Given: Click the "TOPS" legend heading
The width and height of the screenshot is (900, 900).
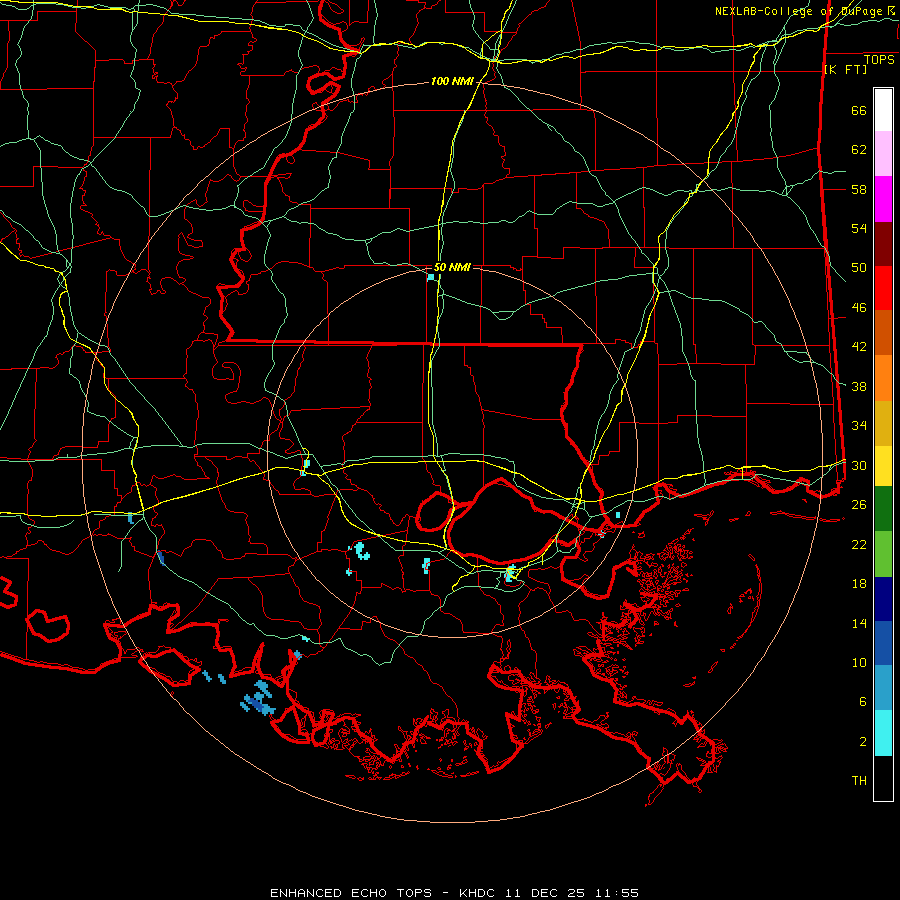Looking at the screenshot, I should point(879,60).
